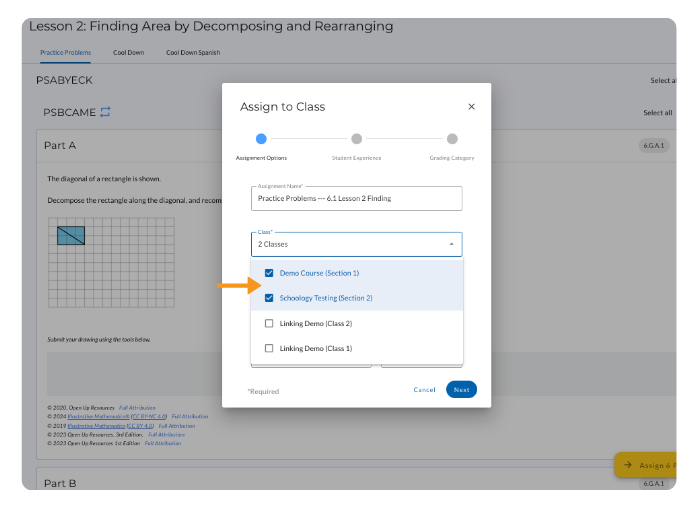Open Full Attribution link on 3rd Edition line

pos(166,435)
